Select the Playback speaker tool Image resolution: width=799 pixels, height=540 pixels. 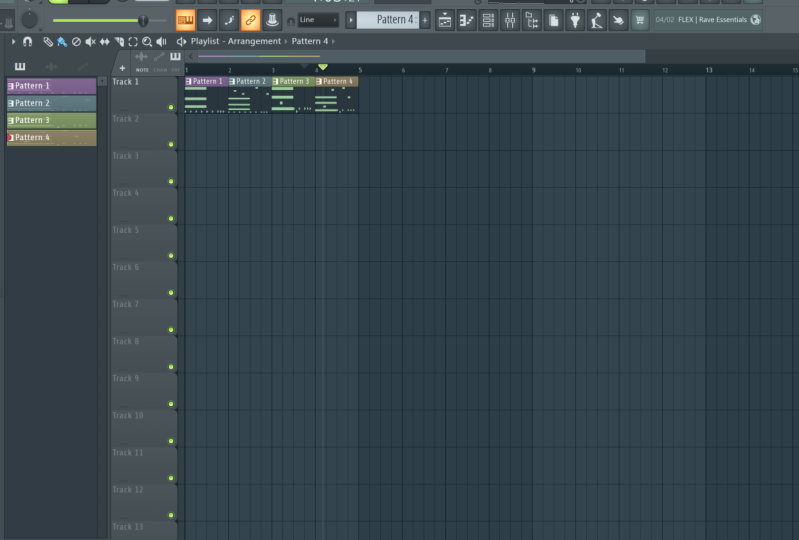(162, 42)
